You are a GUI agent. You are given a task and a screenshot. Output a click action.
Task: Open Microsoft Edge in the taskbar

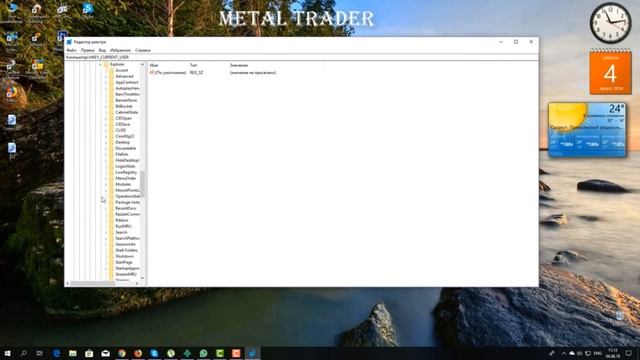click(x=56, y=353)
